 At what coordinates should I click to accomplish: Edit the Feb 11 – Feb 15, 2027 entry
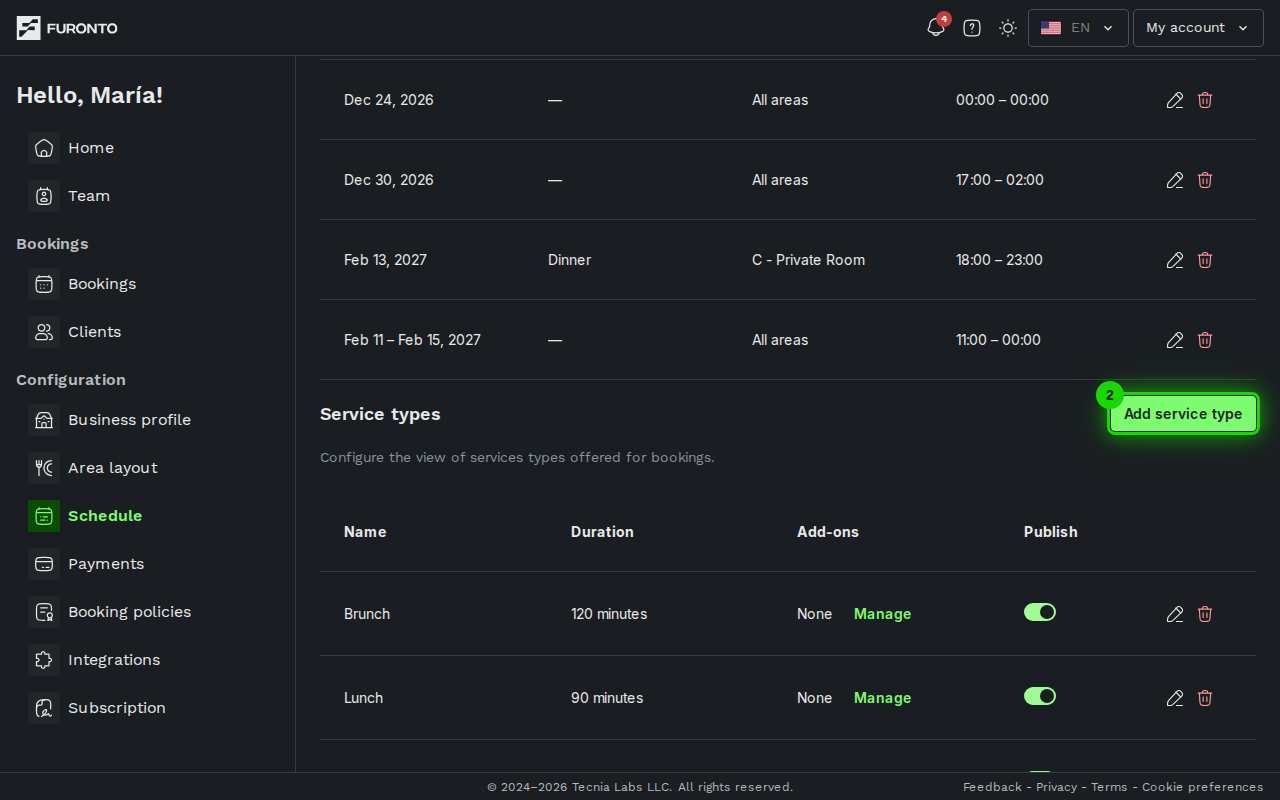pos(1175,340)
